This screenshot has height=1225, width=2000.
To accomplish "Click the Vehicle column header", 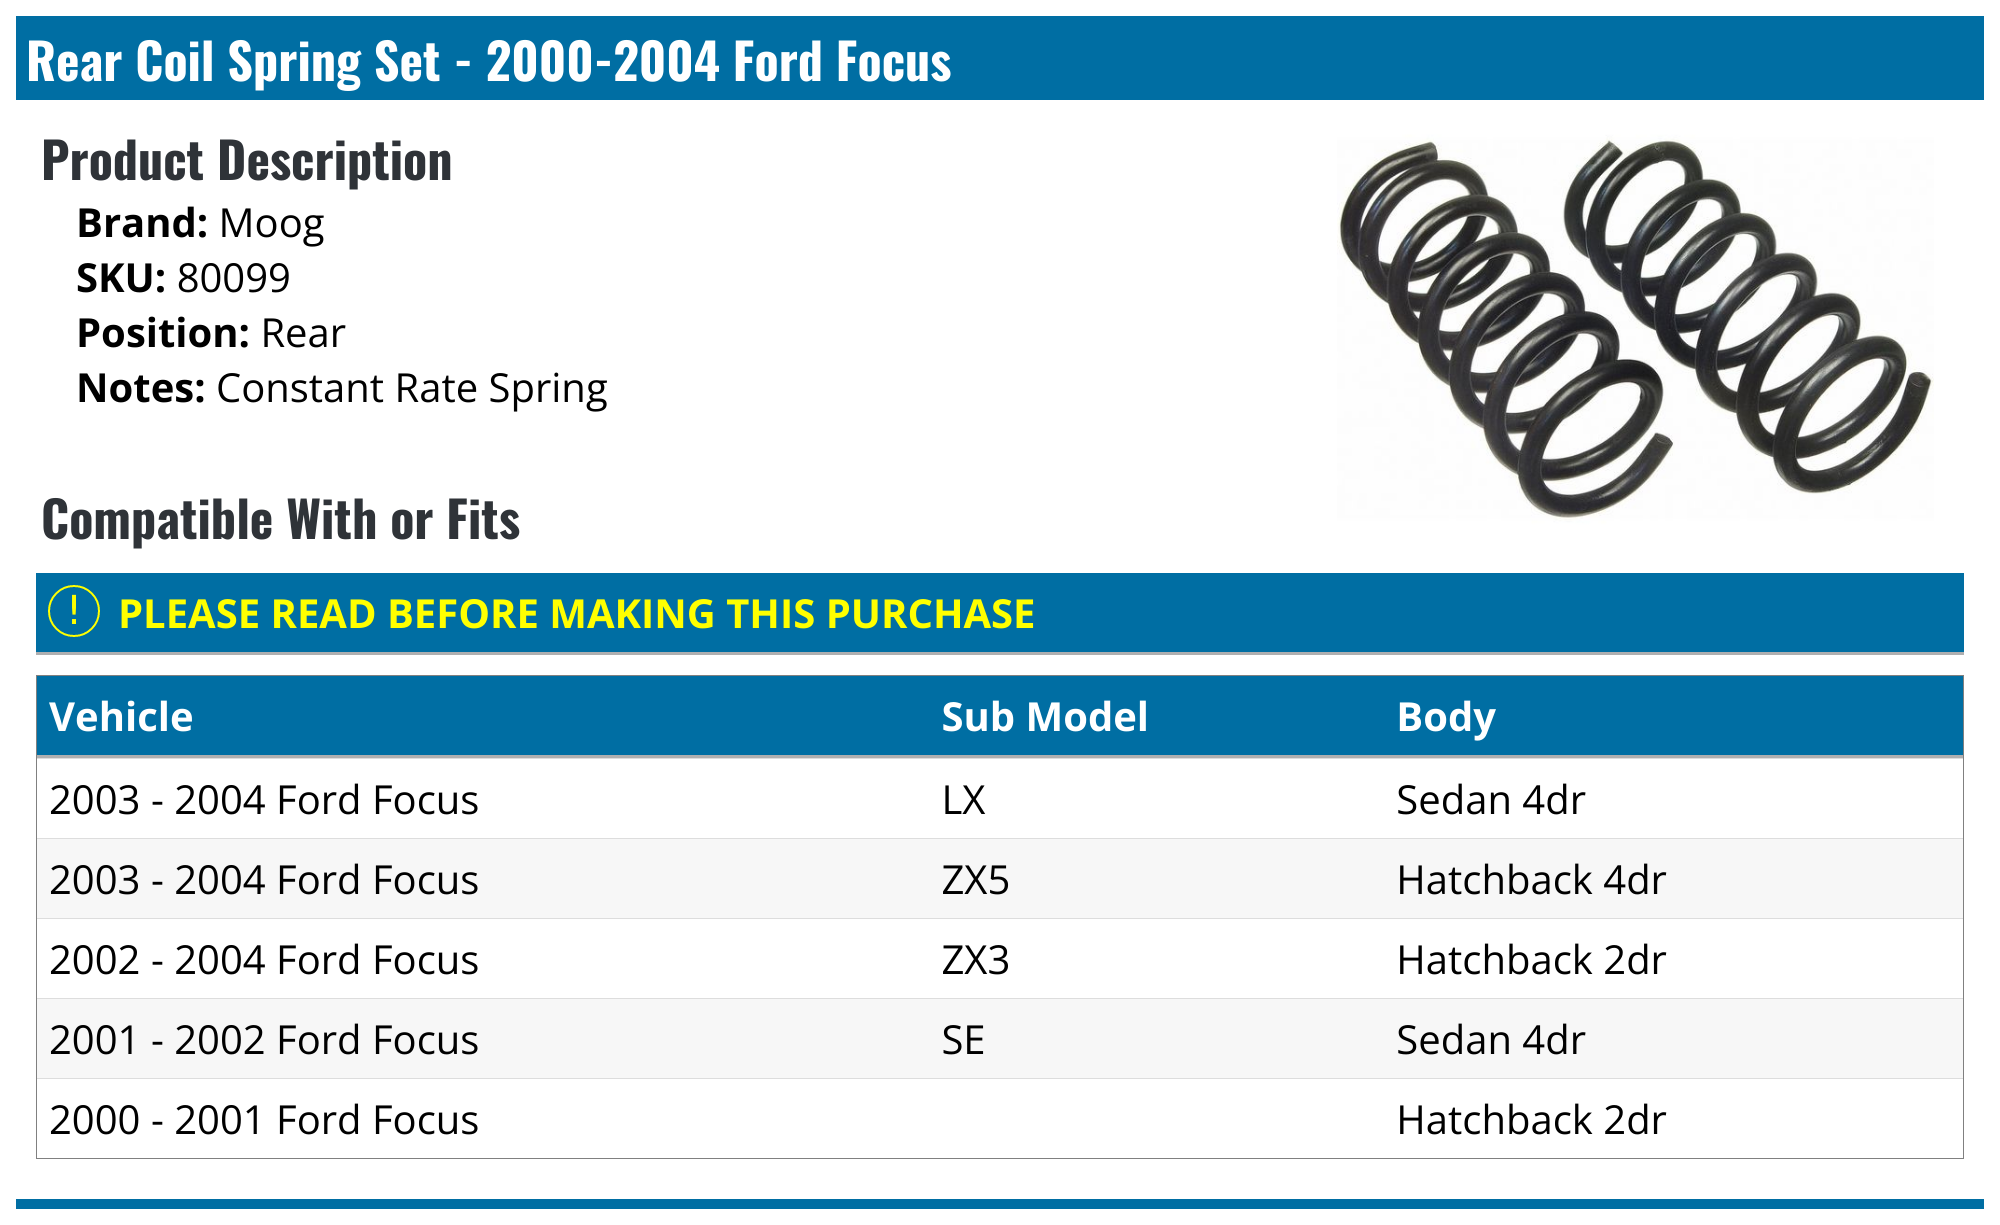I will pyautogui.click(x=121, y=717).
